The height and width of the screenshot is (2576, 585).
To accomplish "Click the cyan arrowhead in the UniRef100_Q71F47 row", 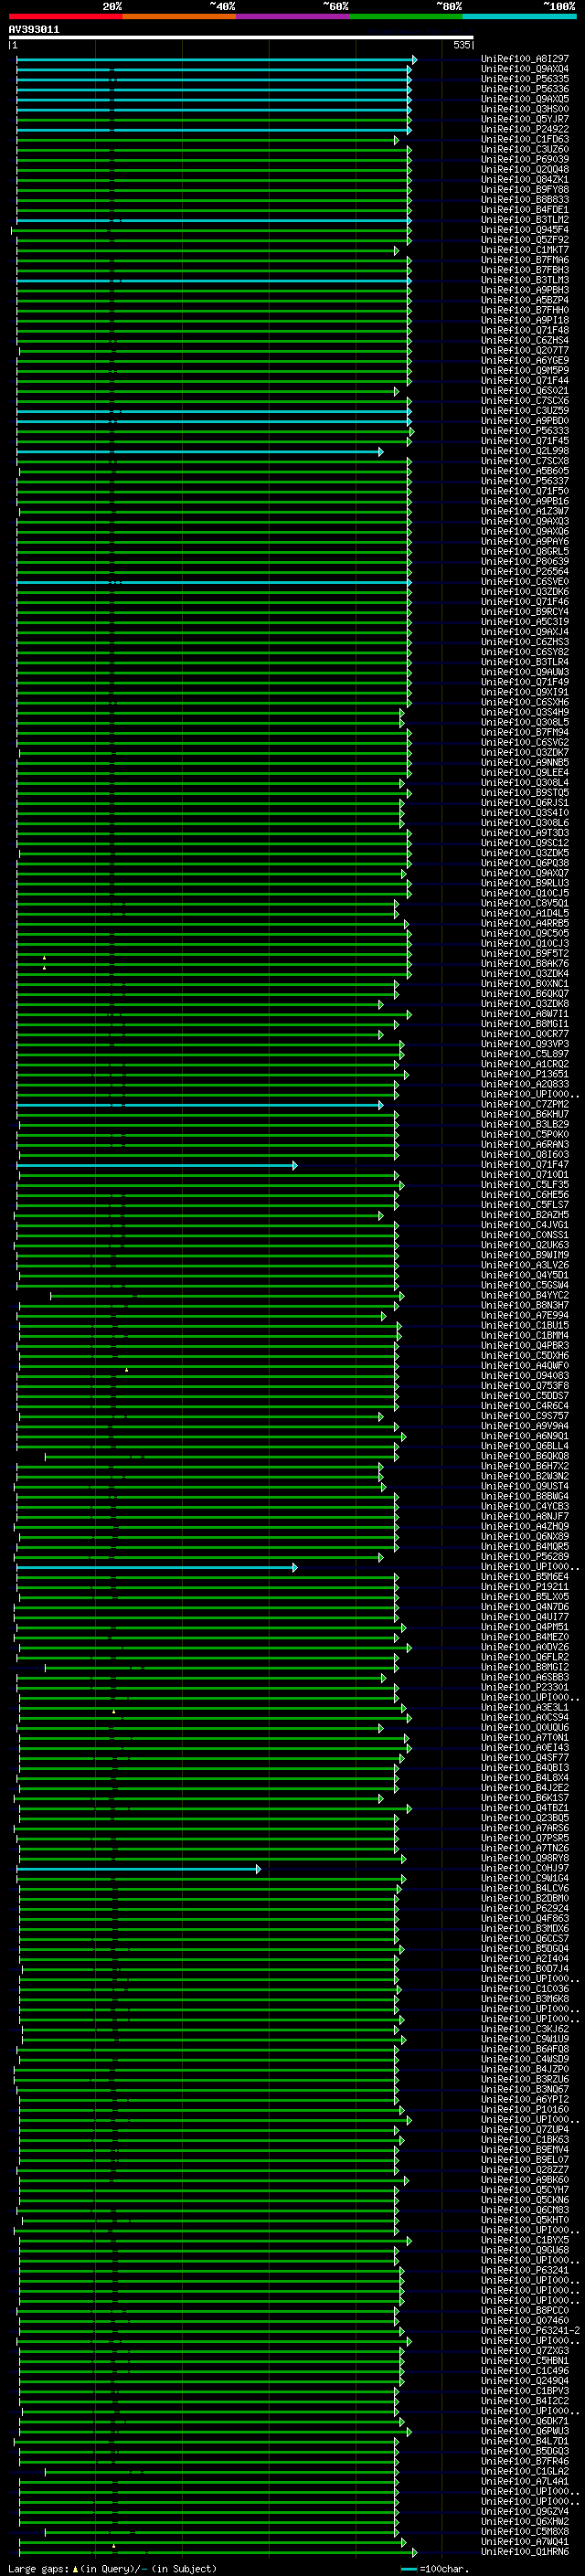I will pyautogui.click(x=294, y=1166).
